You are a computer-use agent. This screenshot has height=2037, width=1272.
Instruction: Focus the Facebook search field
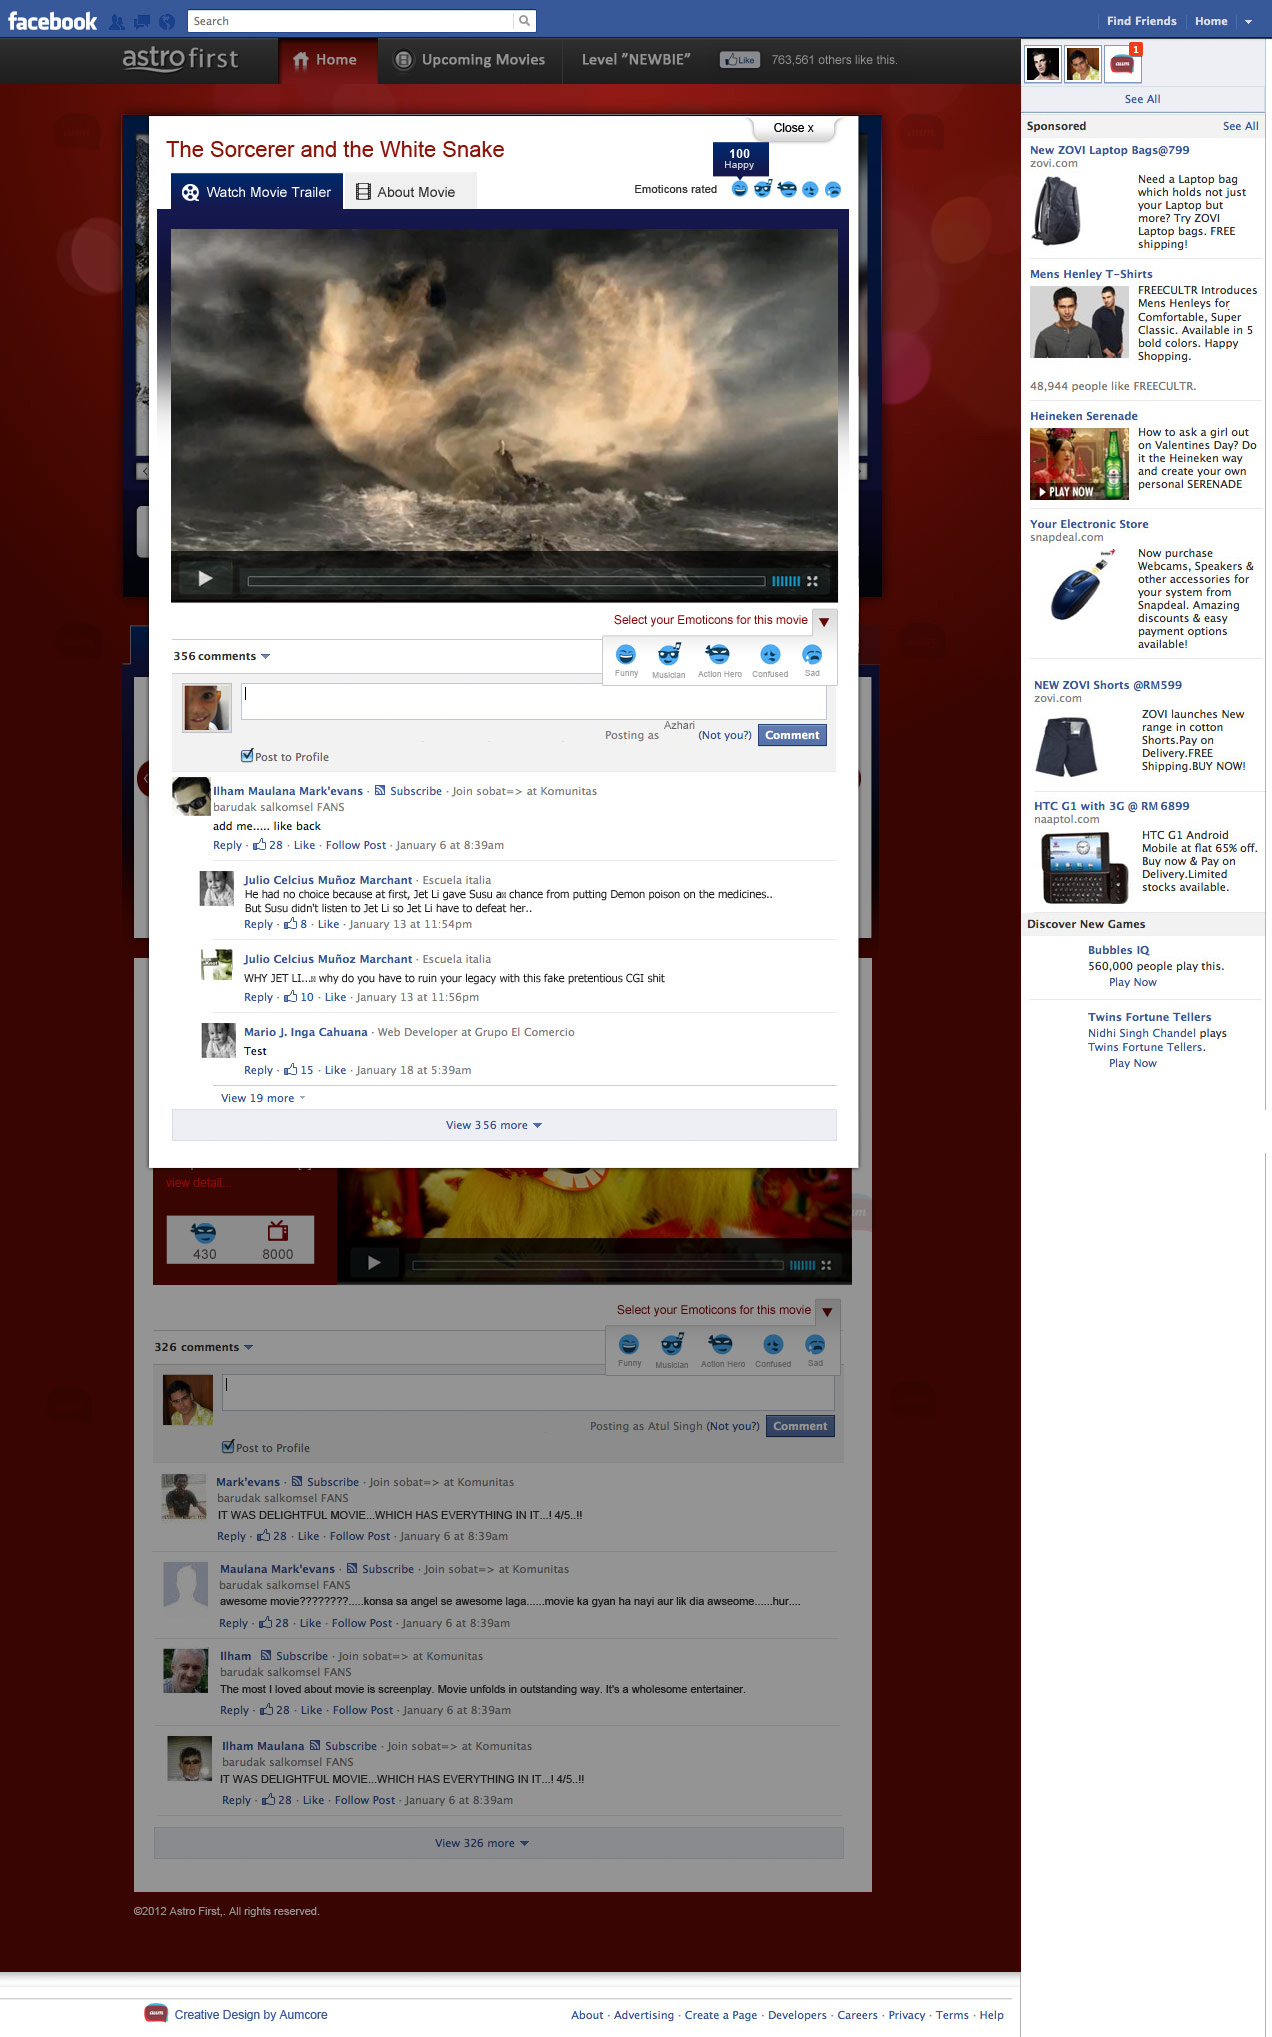pos(351,21)
